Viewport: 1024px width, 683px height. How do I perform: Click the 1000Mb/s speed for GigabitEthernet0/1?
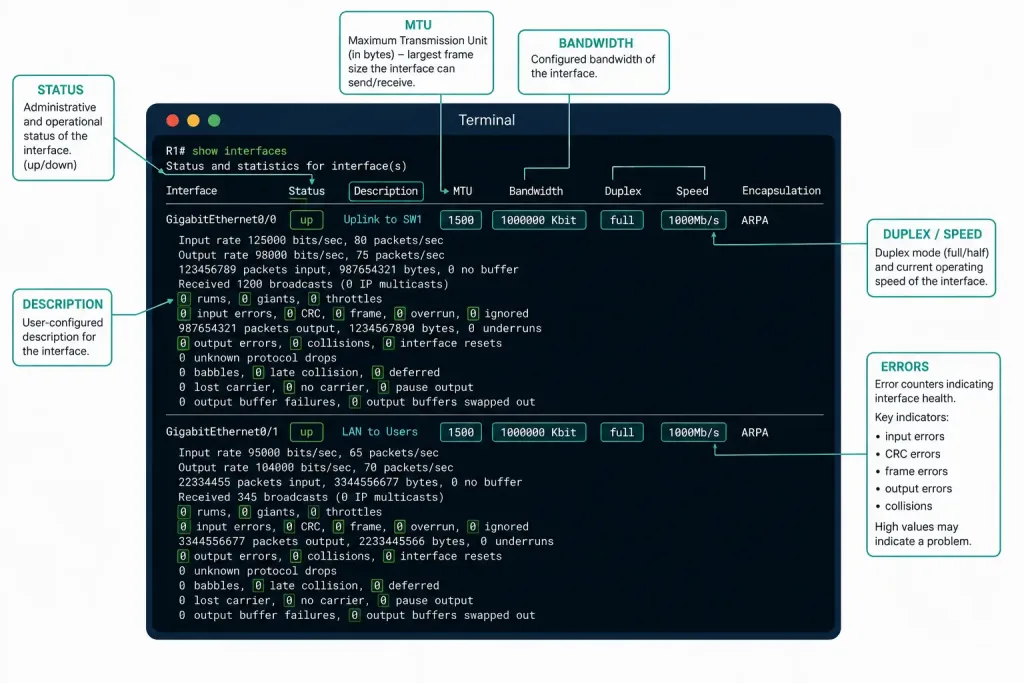point(694,432)
